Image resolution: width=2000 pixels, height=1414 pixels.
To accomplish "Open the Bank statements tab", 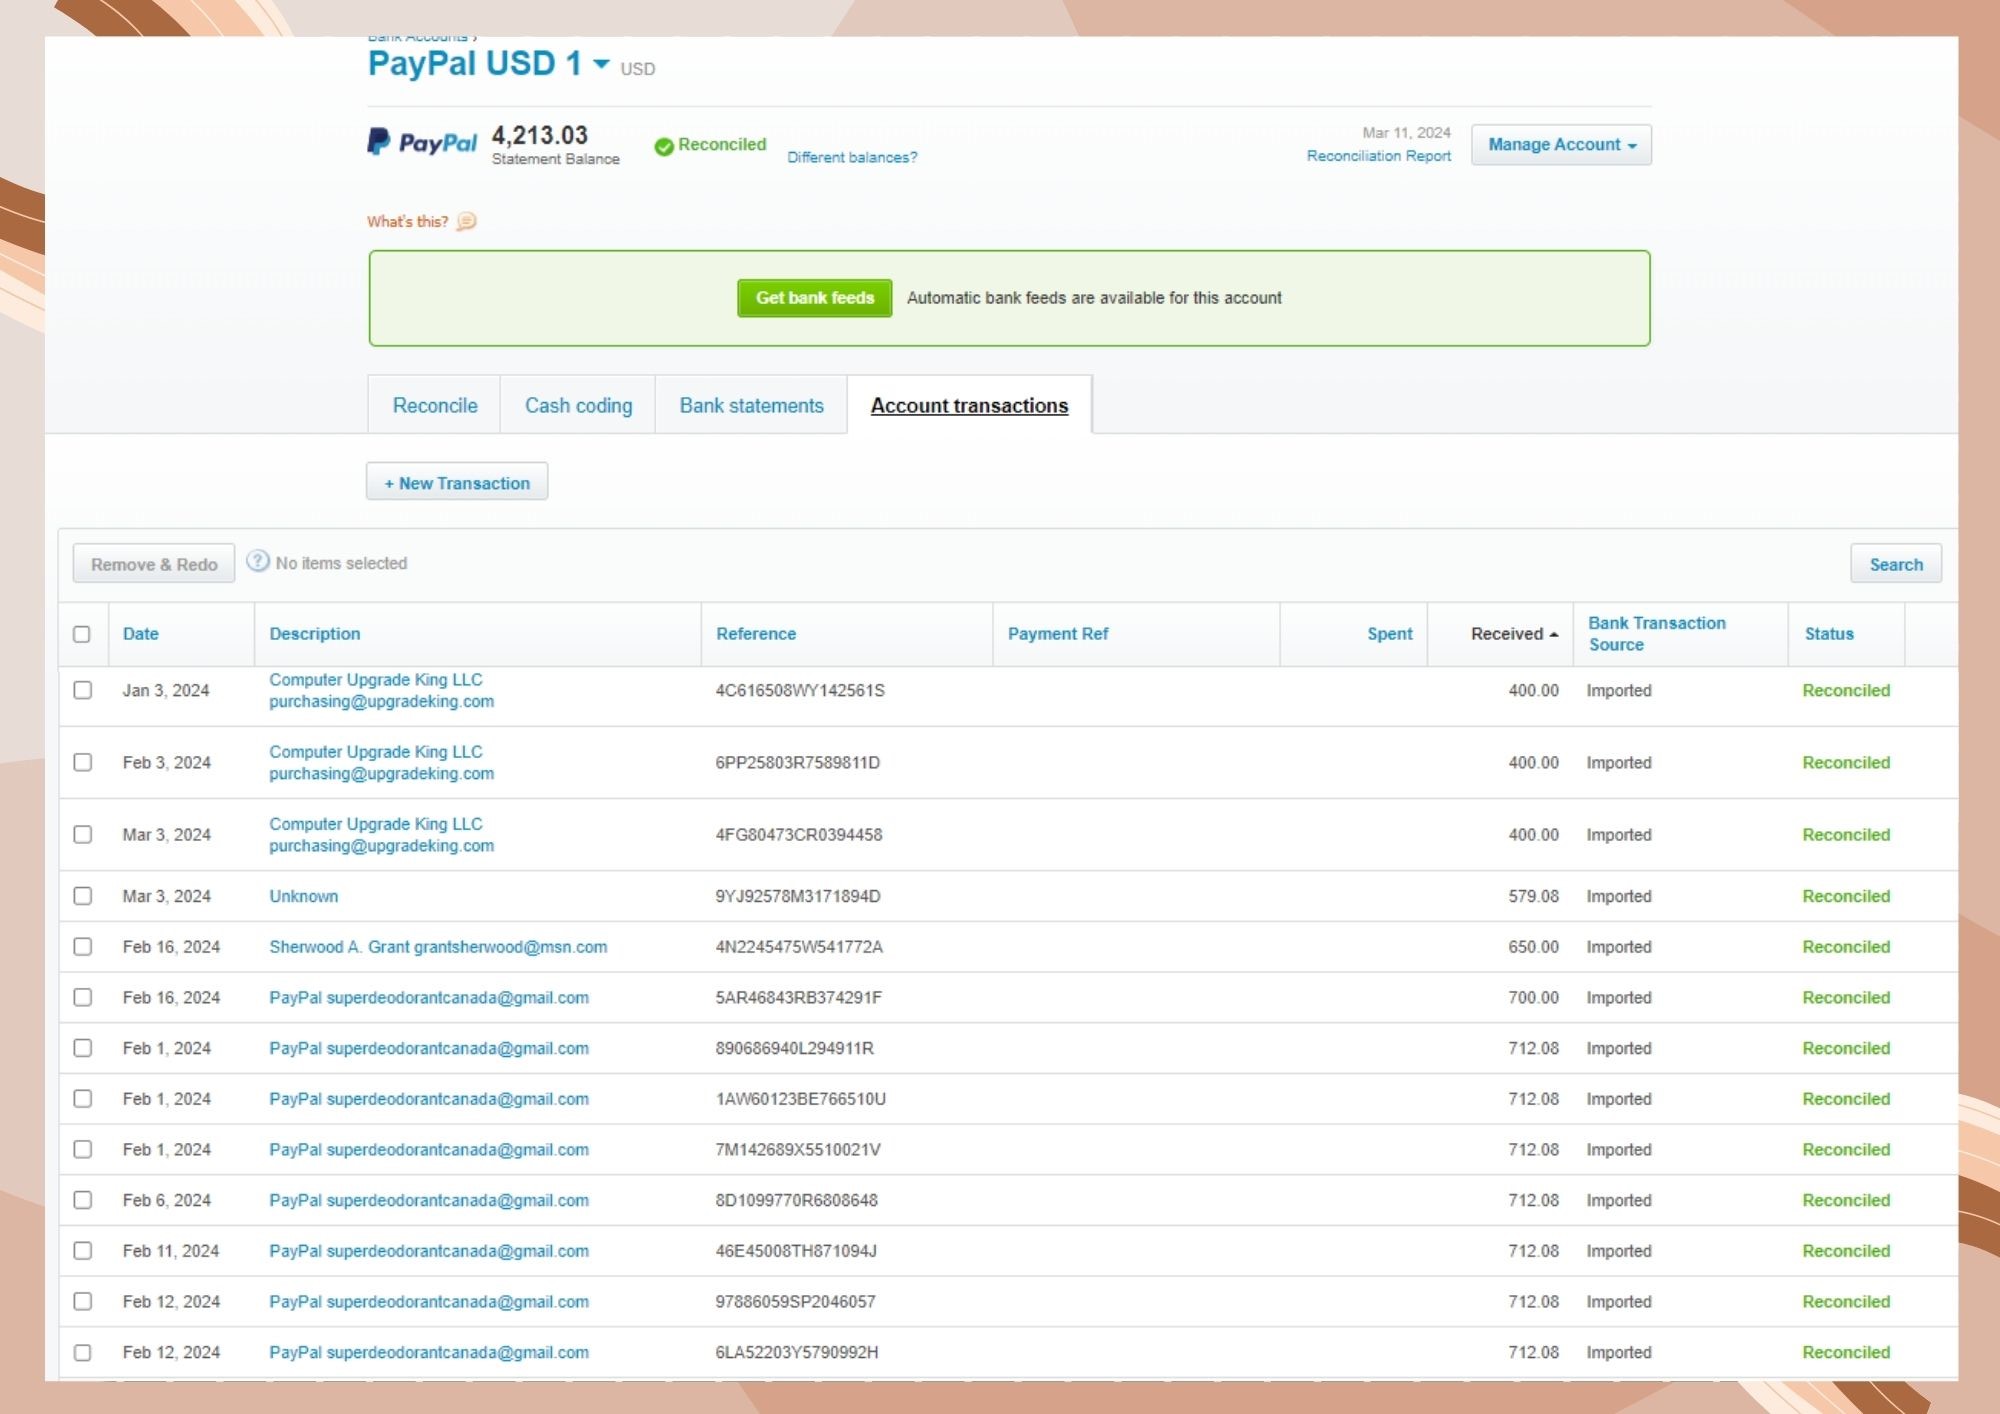I will point(751,405).
